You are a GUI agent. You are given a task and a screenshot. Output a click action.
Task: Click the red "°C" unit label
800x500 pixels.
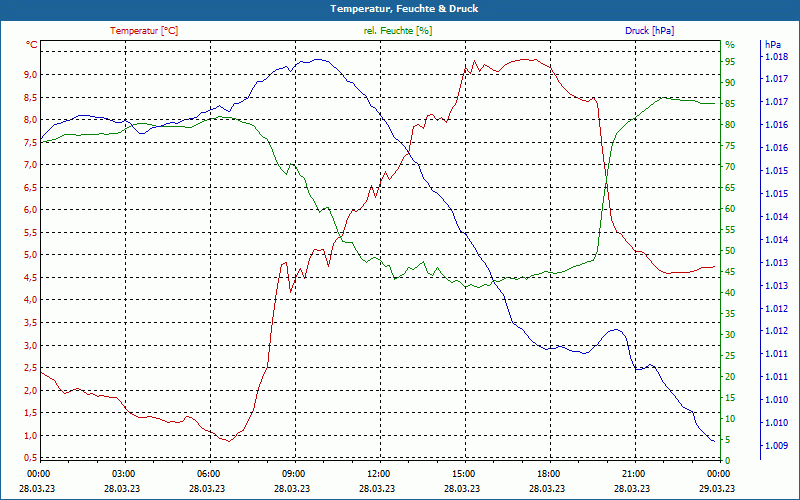pyautogui.click(x=31, y=45)
